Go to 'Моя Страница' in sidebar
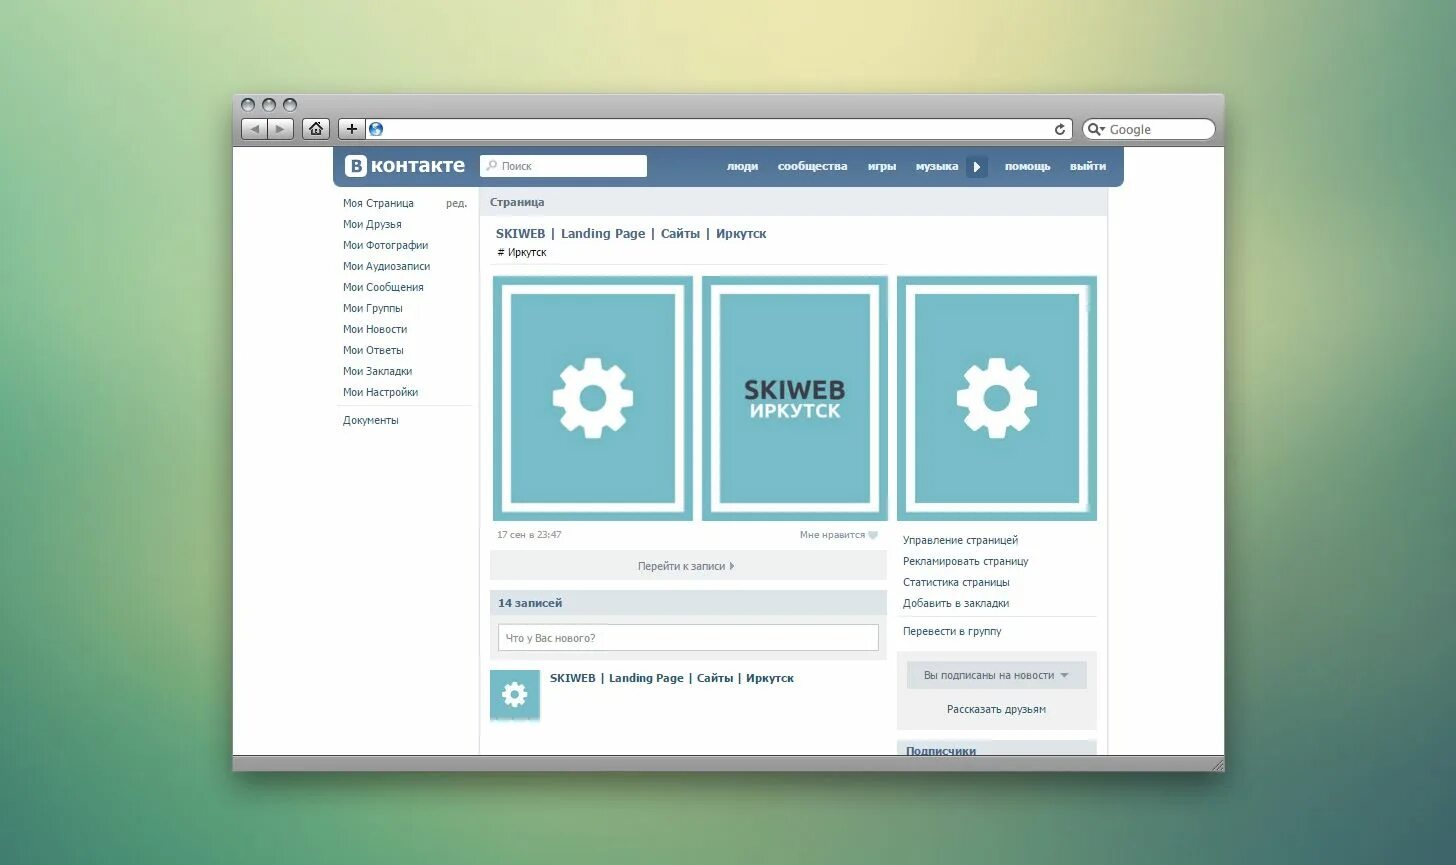Viewport: 1456px width, 865px height. tap(378, 203)
